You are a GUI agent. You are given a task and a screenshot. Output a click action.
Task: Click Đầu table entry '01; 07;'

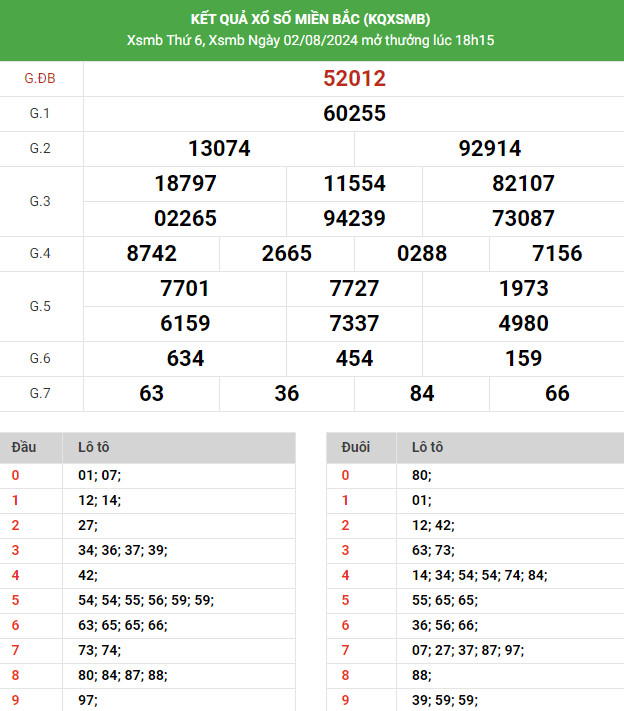point(99,475)
